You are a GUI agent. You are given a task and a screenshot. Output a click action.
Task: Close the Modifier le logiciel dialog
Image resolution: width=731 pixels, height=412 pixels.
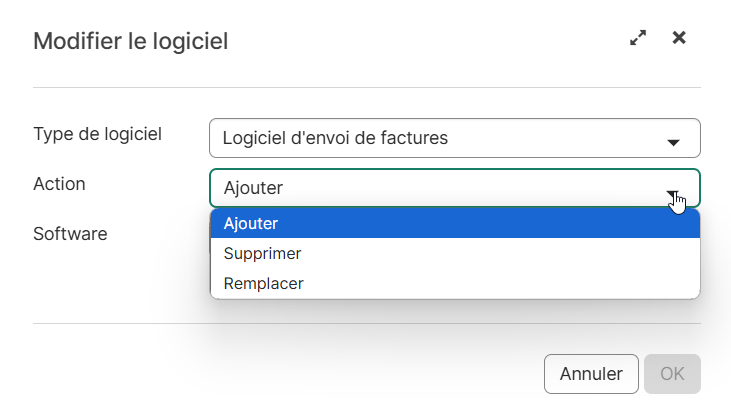click(679, 38)
